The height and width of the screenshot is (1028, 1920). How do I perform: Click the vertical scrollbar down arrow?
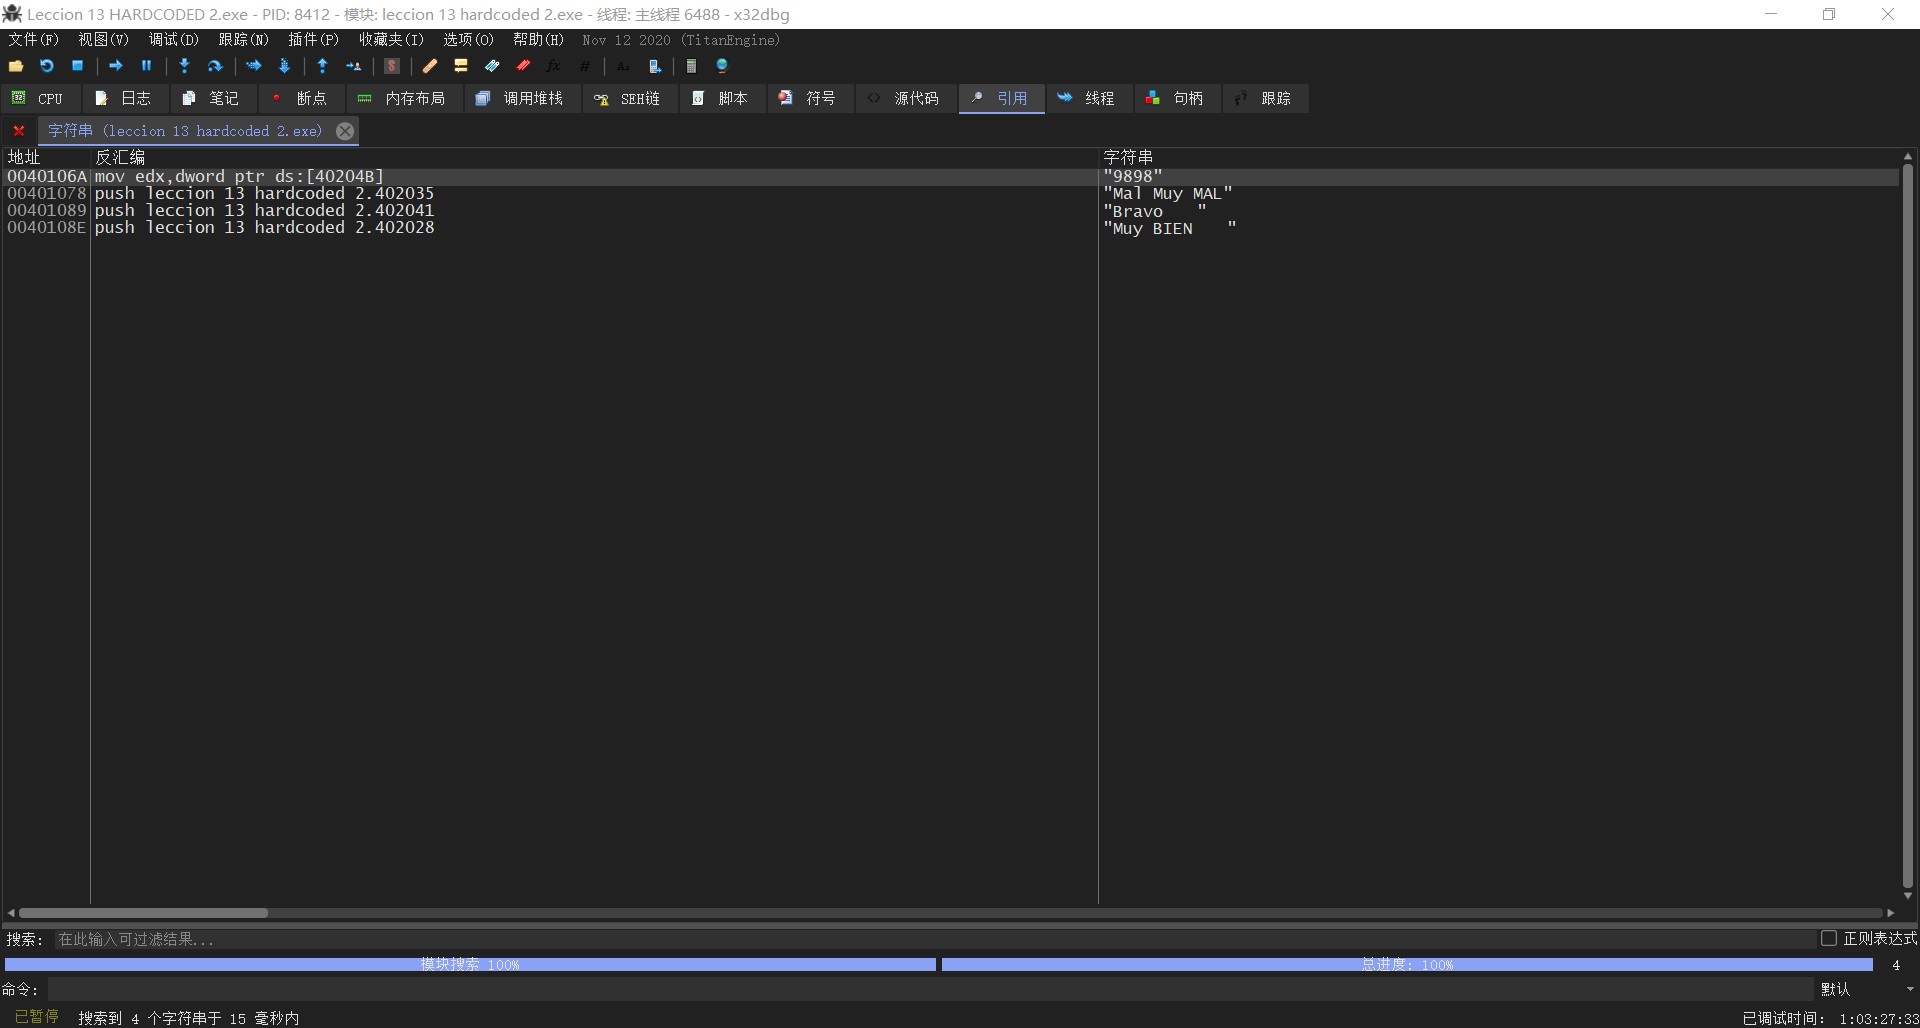pos(1908,896)
